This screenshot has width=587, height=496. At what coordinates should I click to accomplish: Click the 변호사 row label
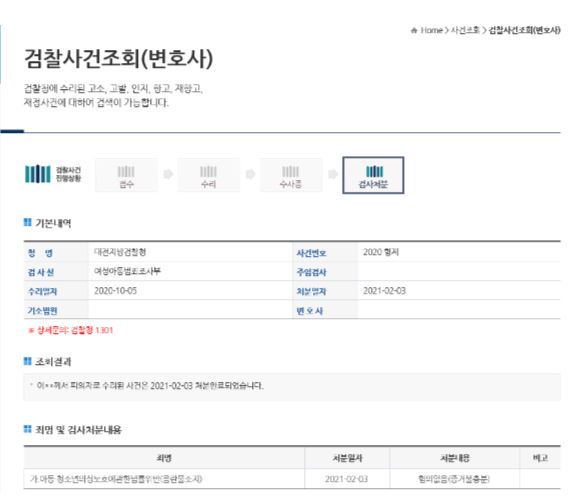point(309,311)
